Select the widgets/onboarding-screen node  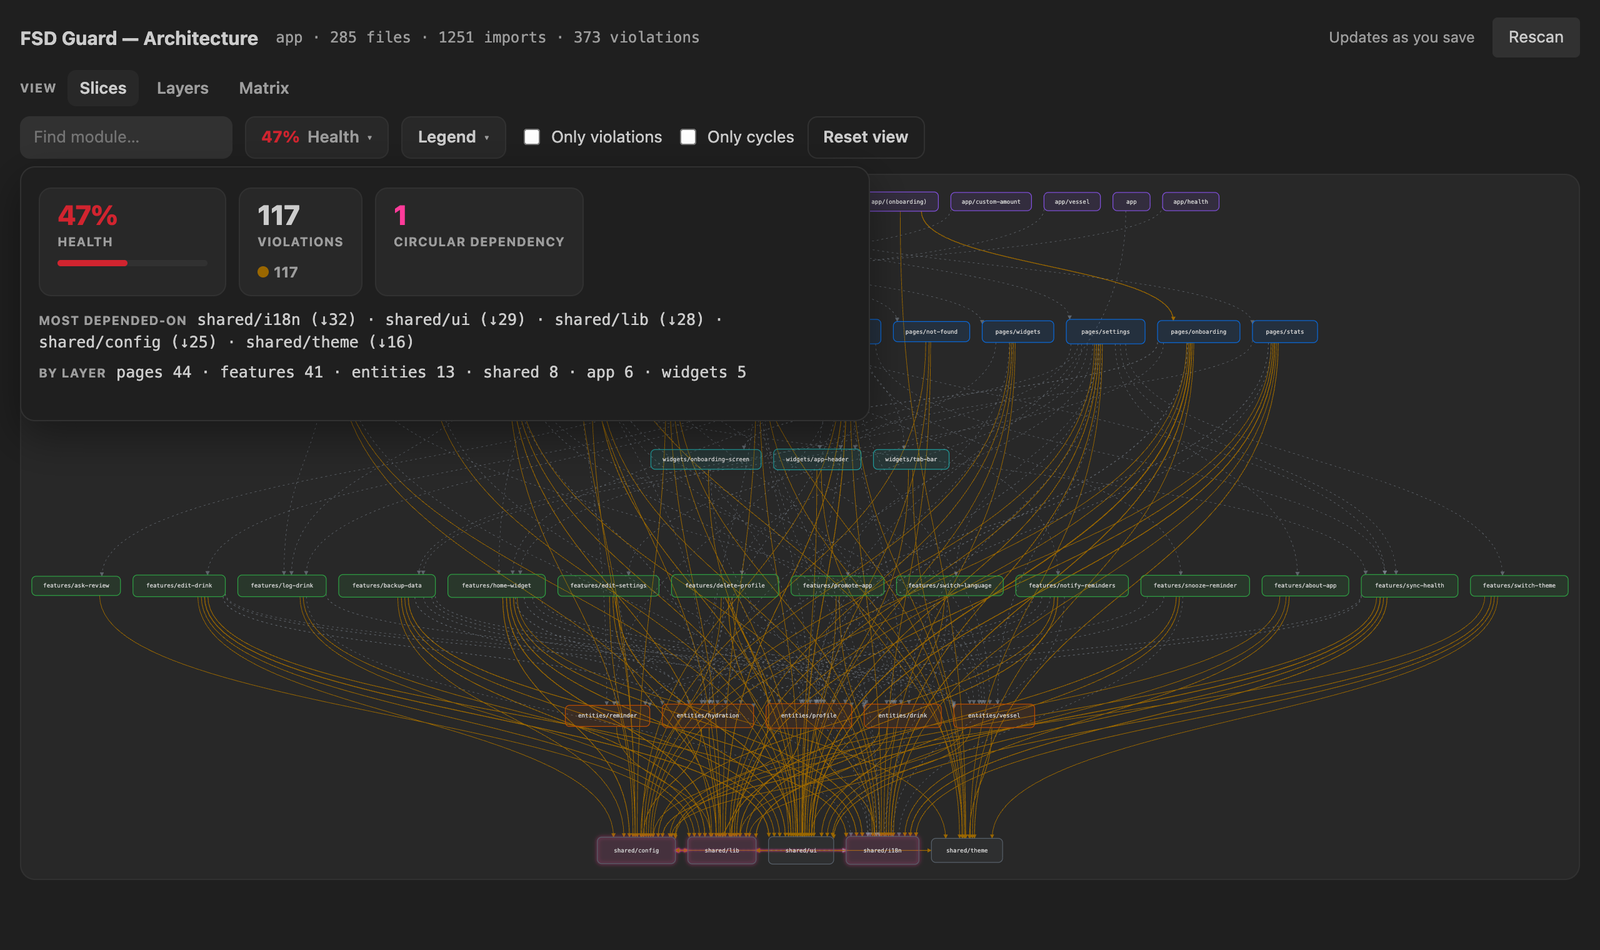pyautogui.click(x=706, y=460)
